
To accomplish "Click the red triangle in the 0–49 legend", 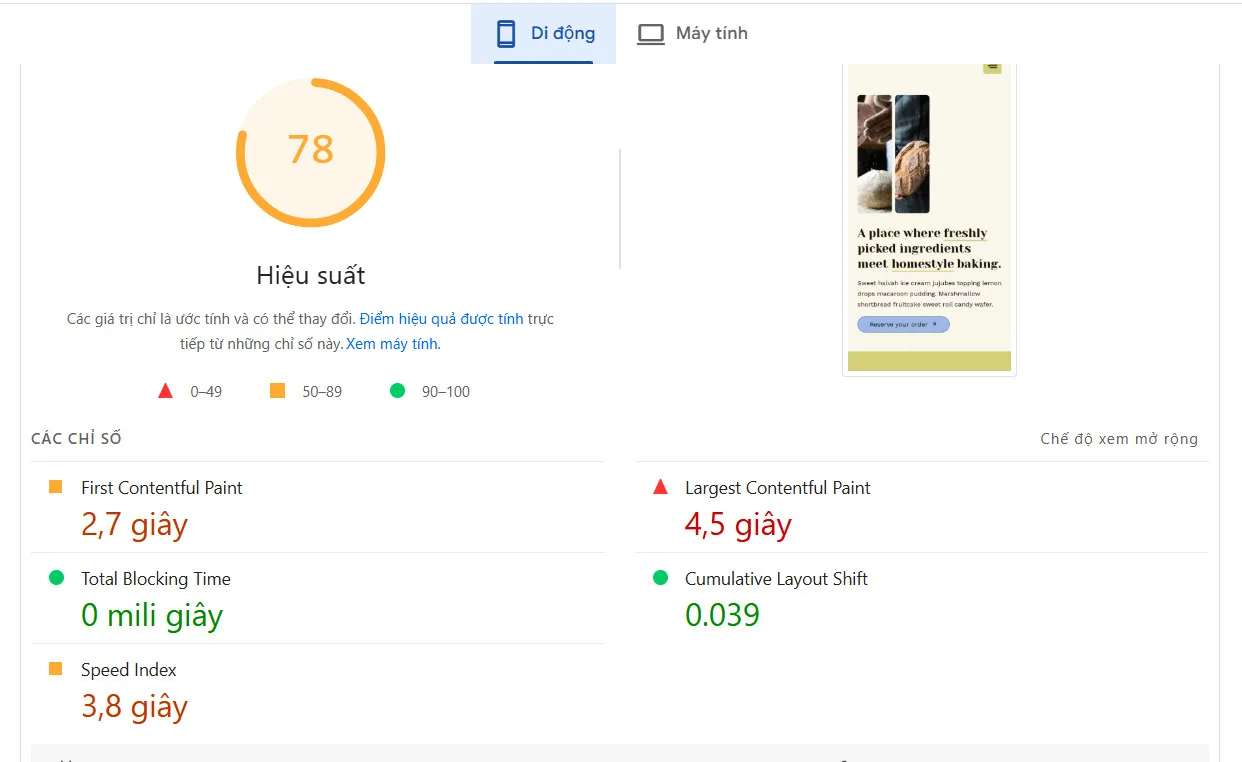I will click(x=165, y=390).
